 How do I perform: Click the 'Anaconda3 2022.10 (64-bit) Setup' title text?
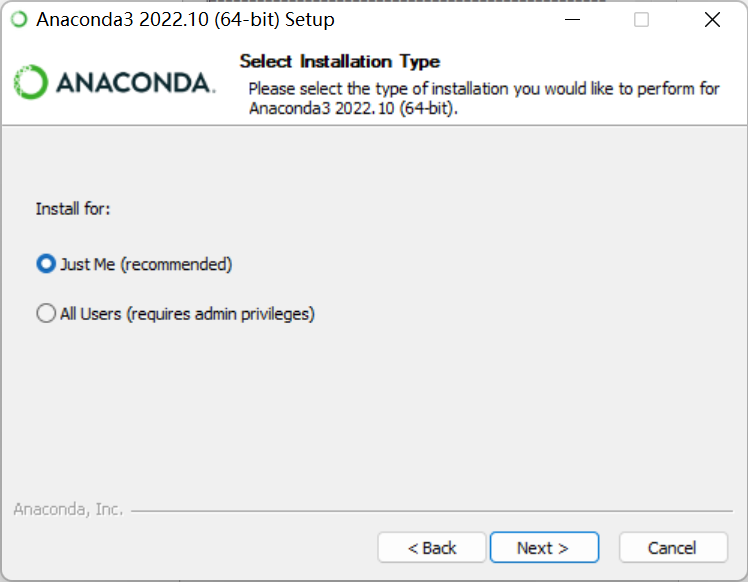coord(186,20)
